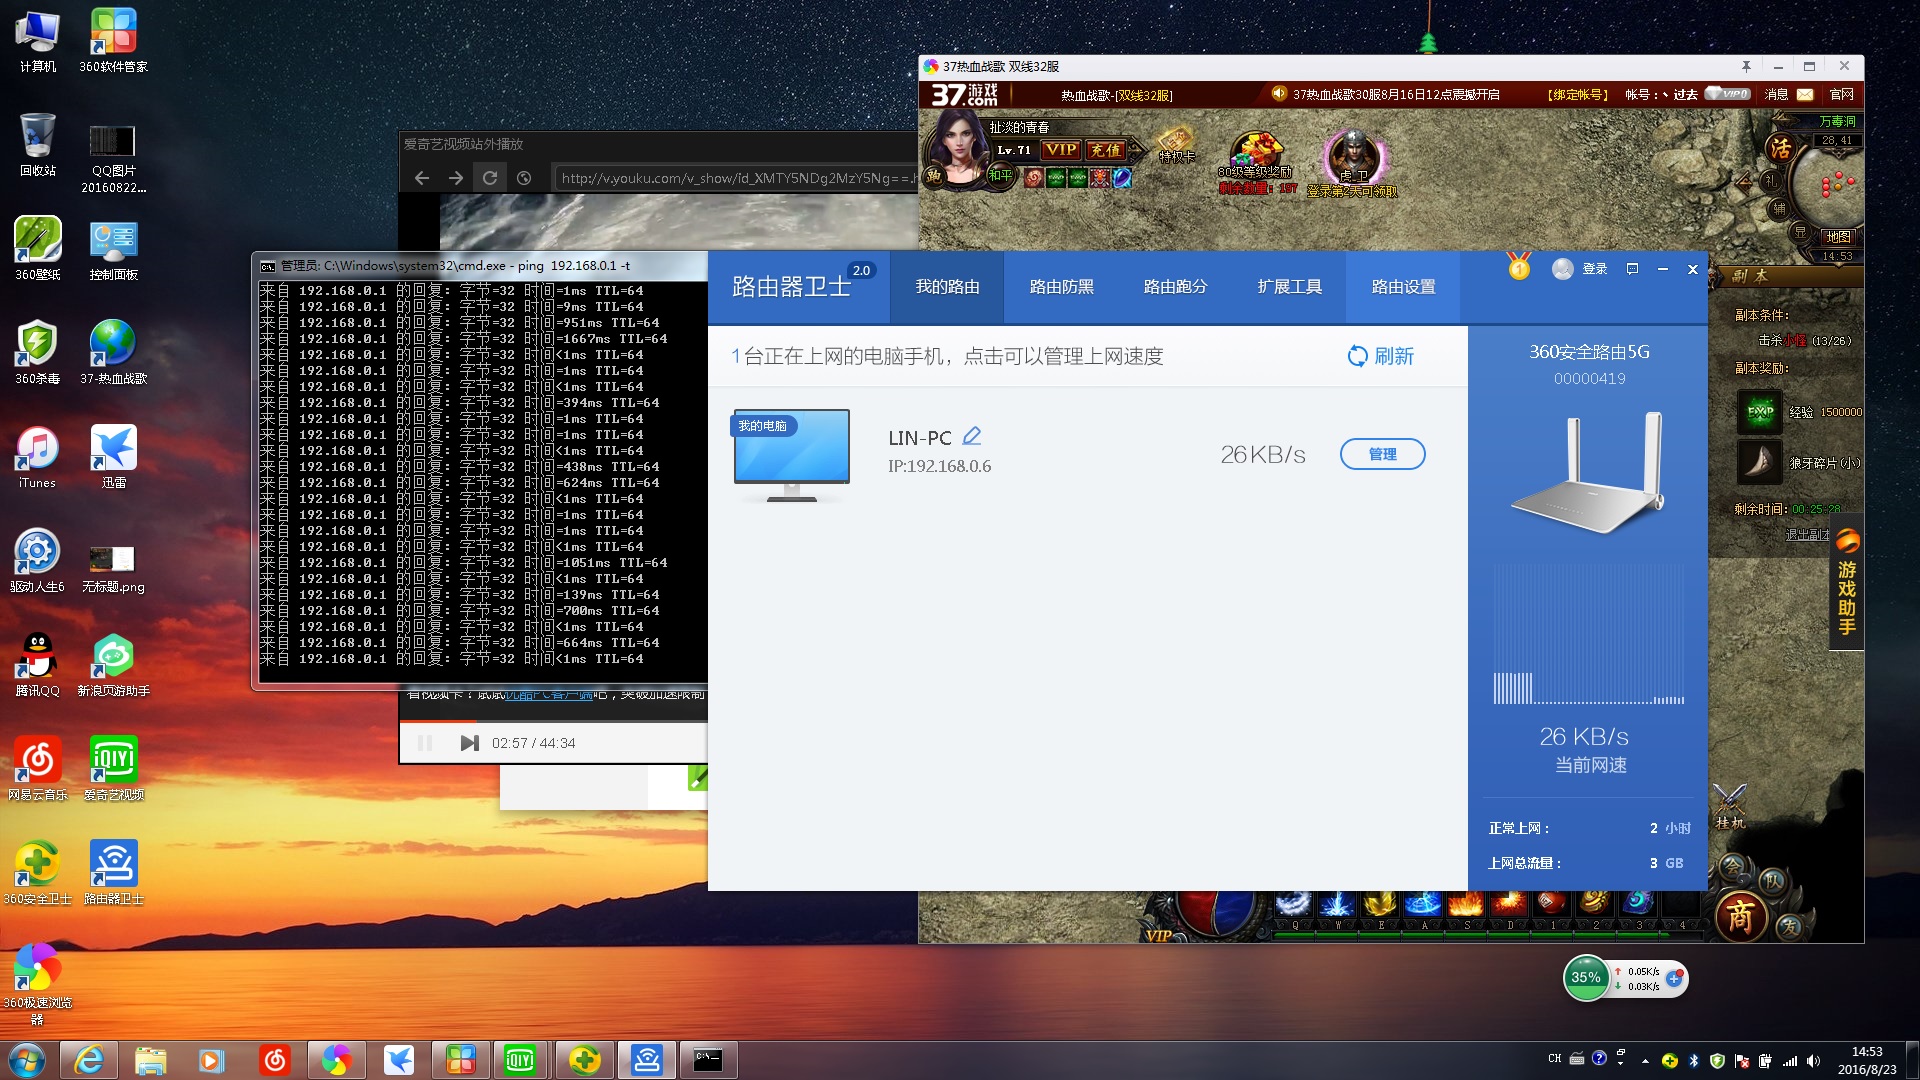Click the 商 shop button in game
The width and height of the screenshot is (1920, 1080).
[x=1740, y=915]
